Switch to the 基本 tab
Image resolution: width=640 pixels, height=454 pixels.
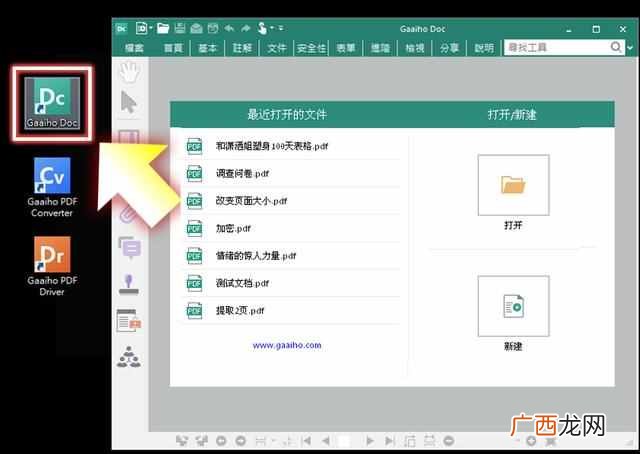pos(207,48)
